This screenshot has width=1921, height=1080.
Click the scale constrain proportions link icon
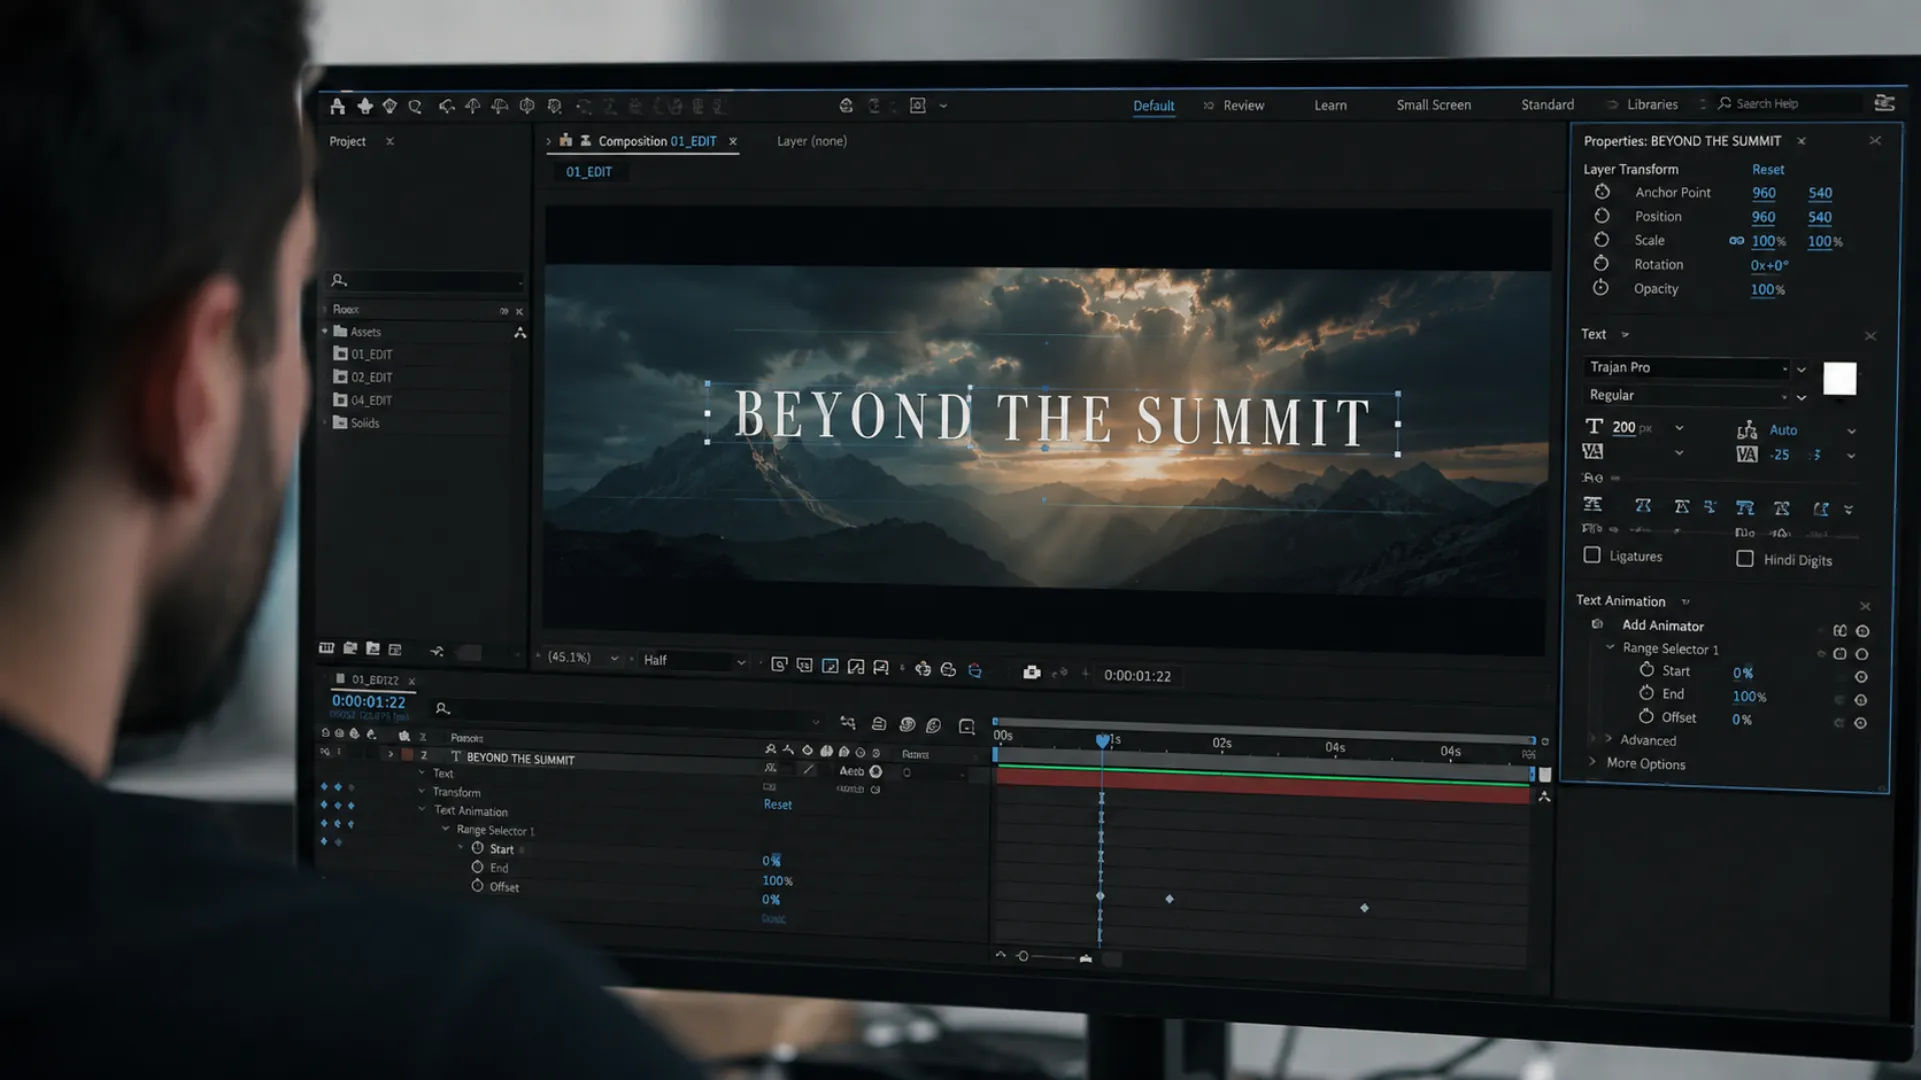(x=1737, y=241)
